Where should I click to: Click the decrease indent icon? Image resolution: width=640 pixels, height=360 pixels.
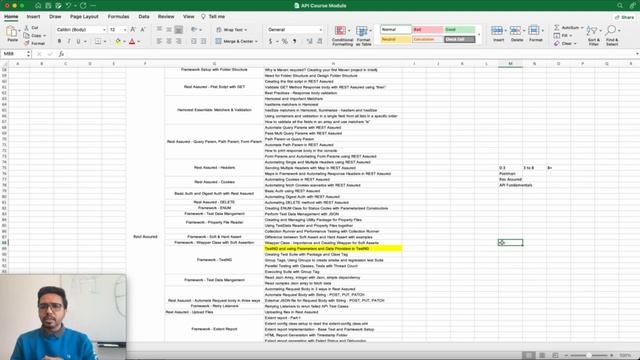193,41
